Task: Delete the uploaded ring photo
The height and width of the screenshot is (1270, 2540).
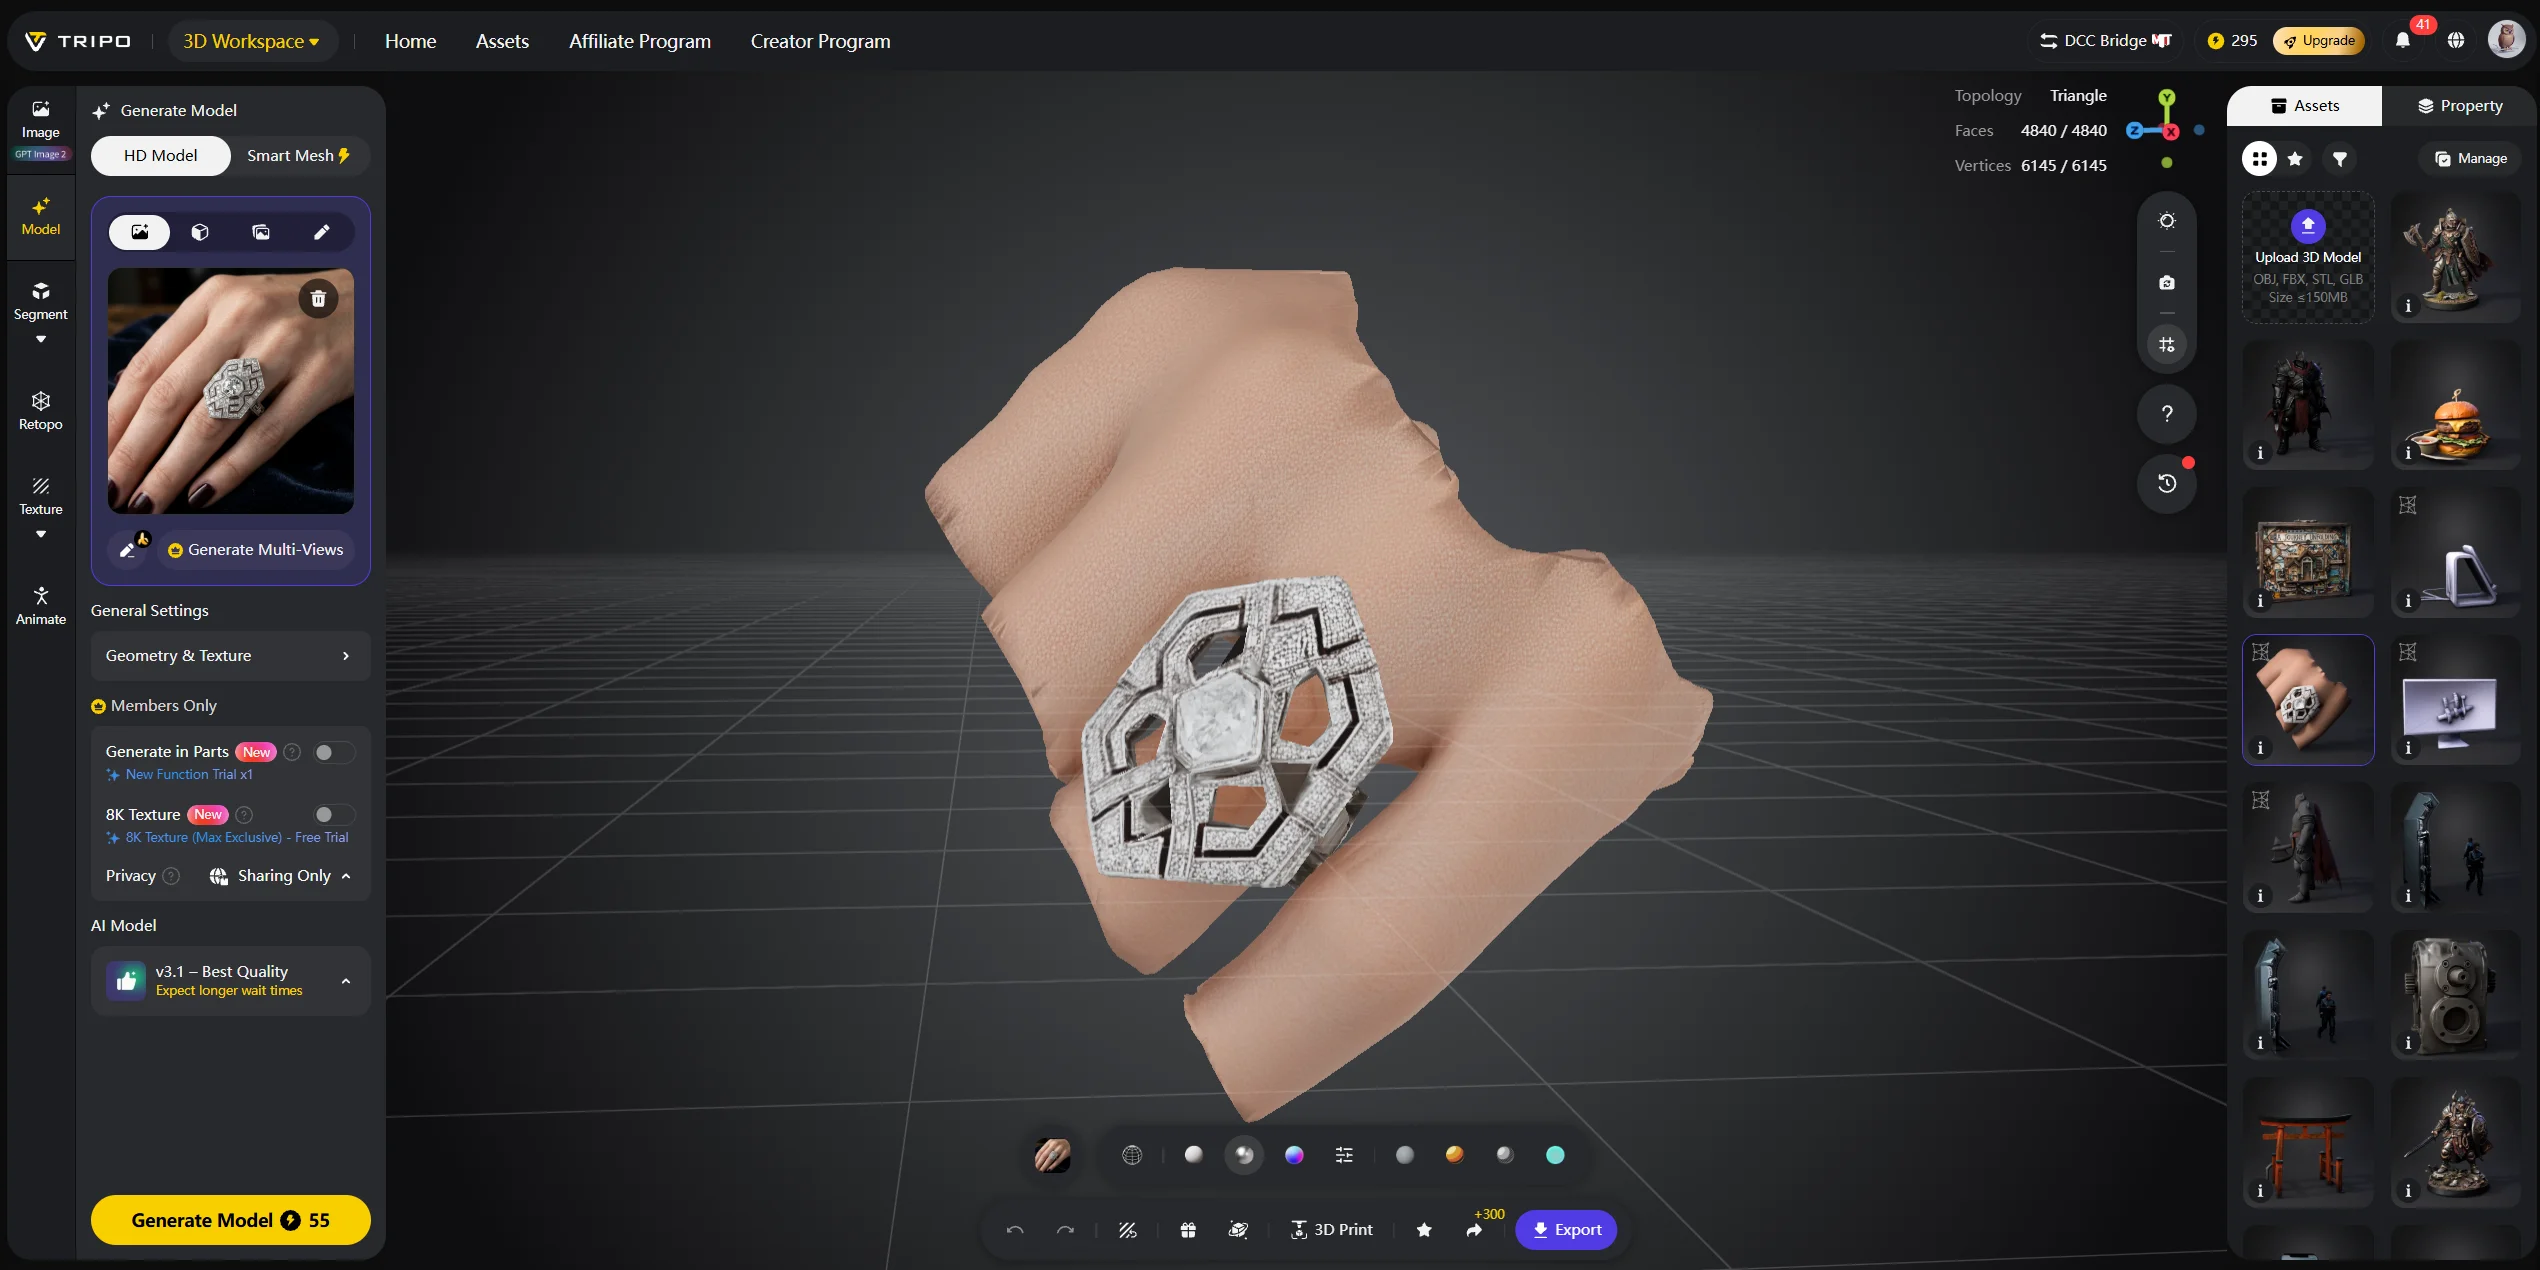Action: point(318,298)
